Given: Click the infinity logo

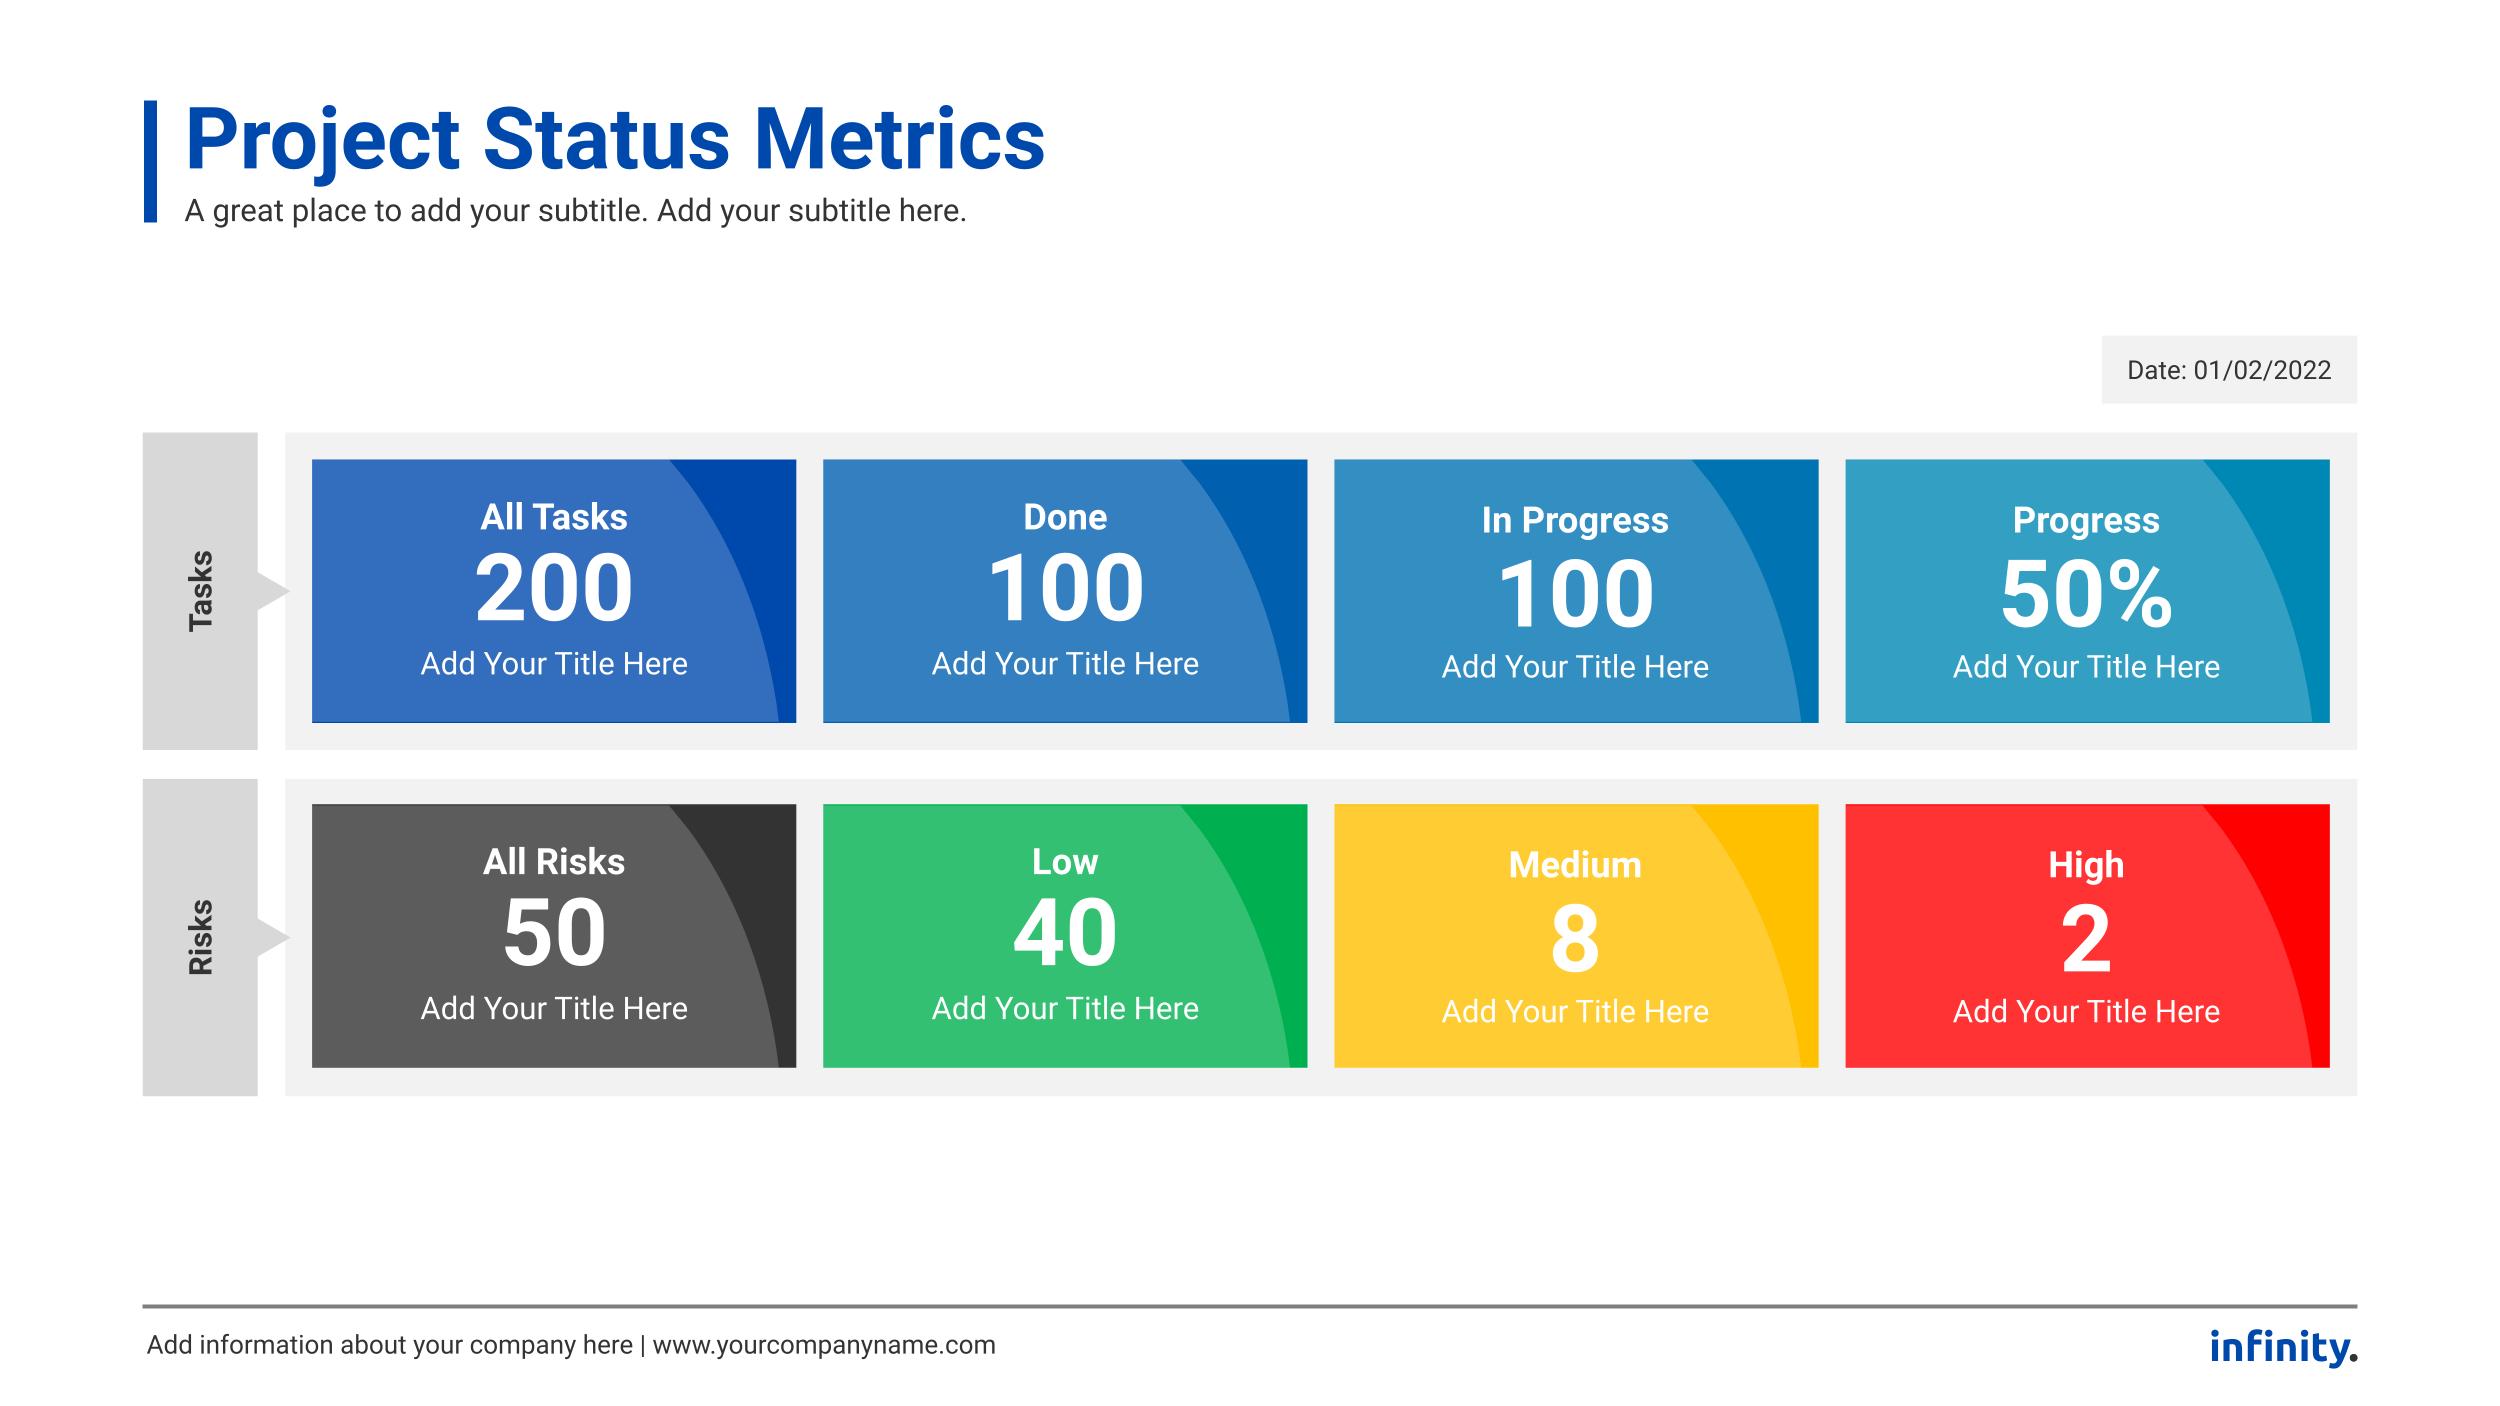Looking at the screenshot, I should [2282, 1346].
